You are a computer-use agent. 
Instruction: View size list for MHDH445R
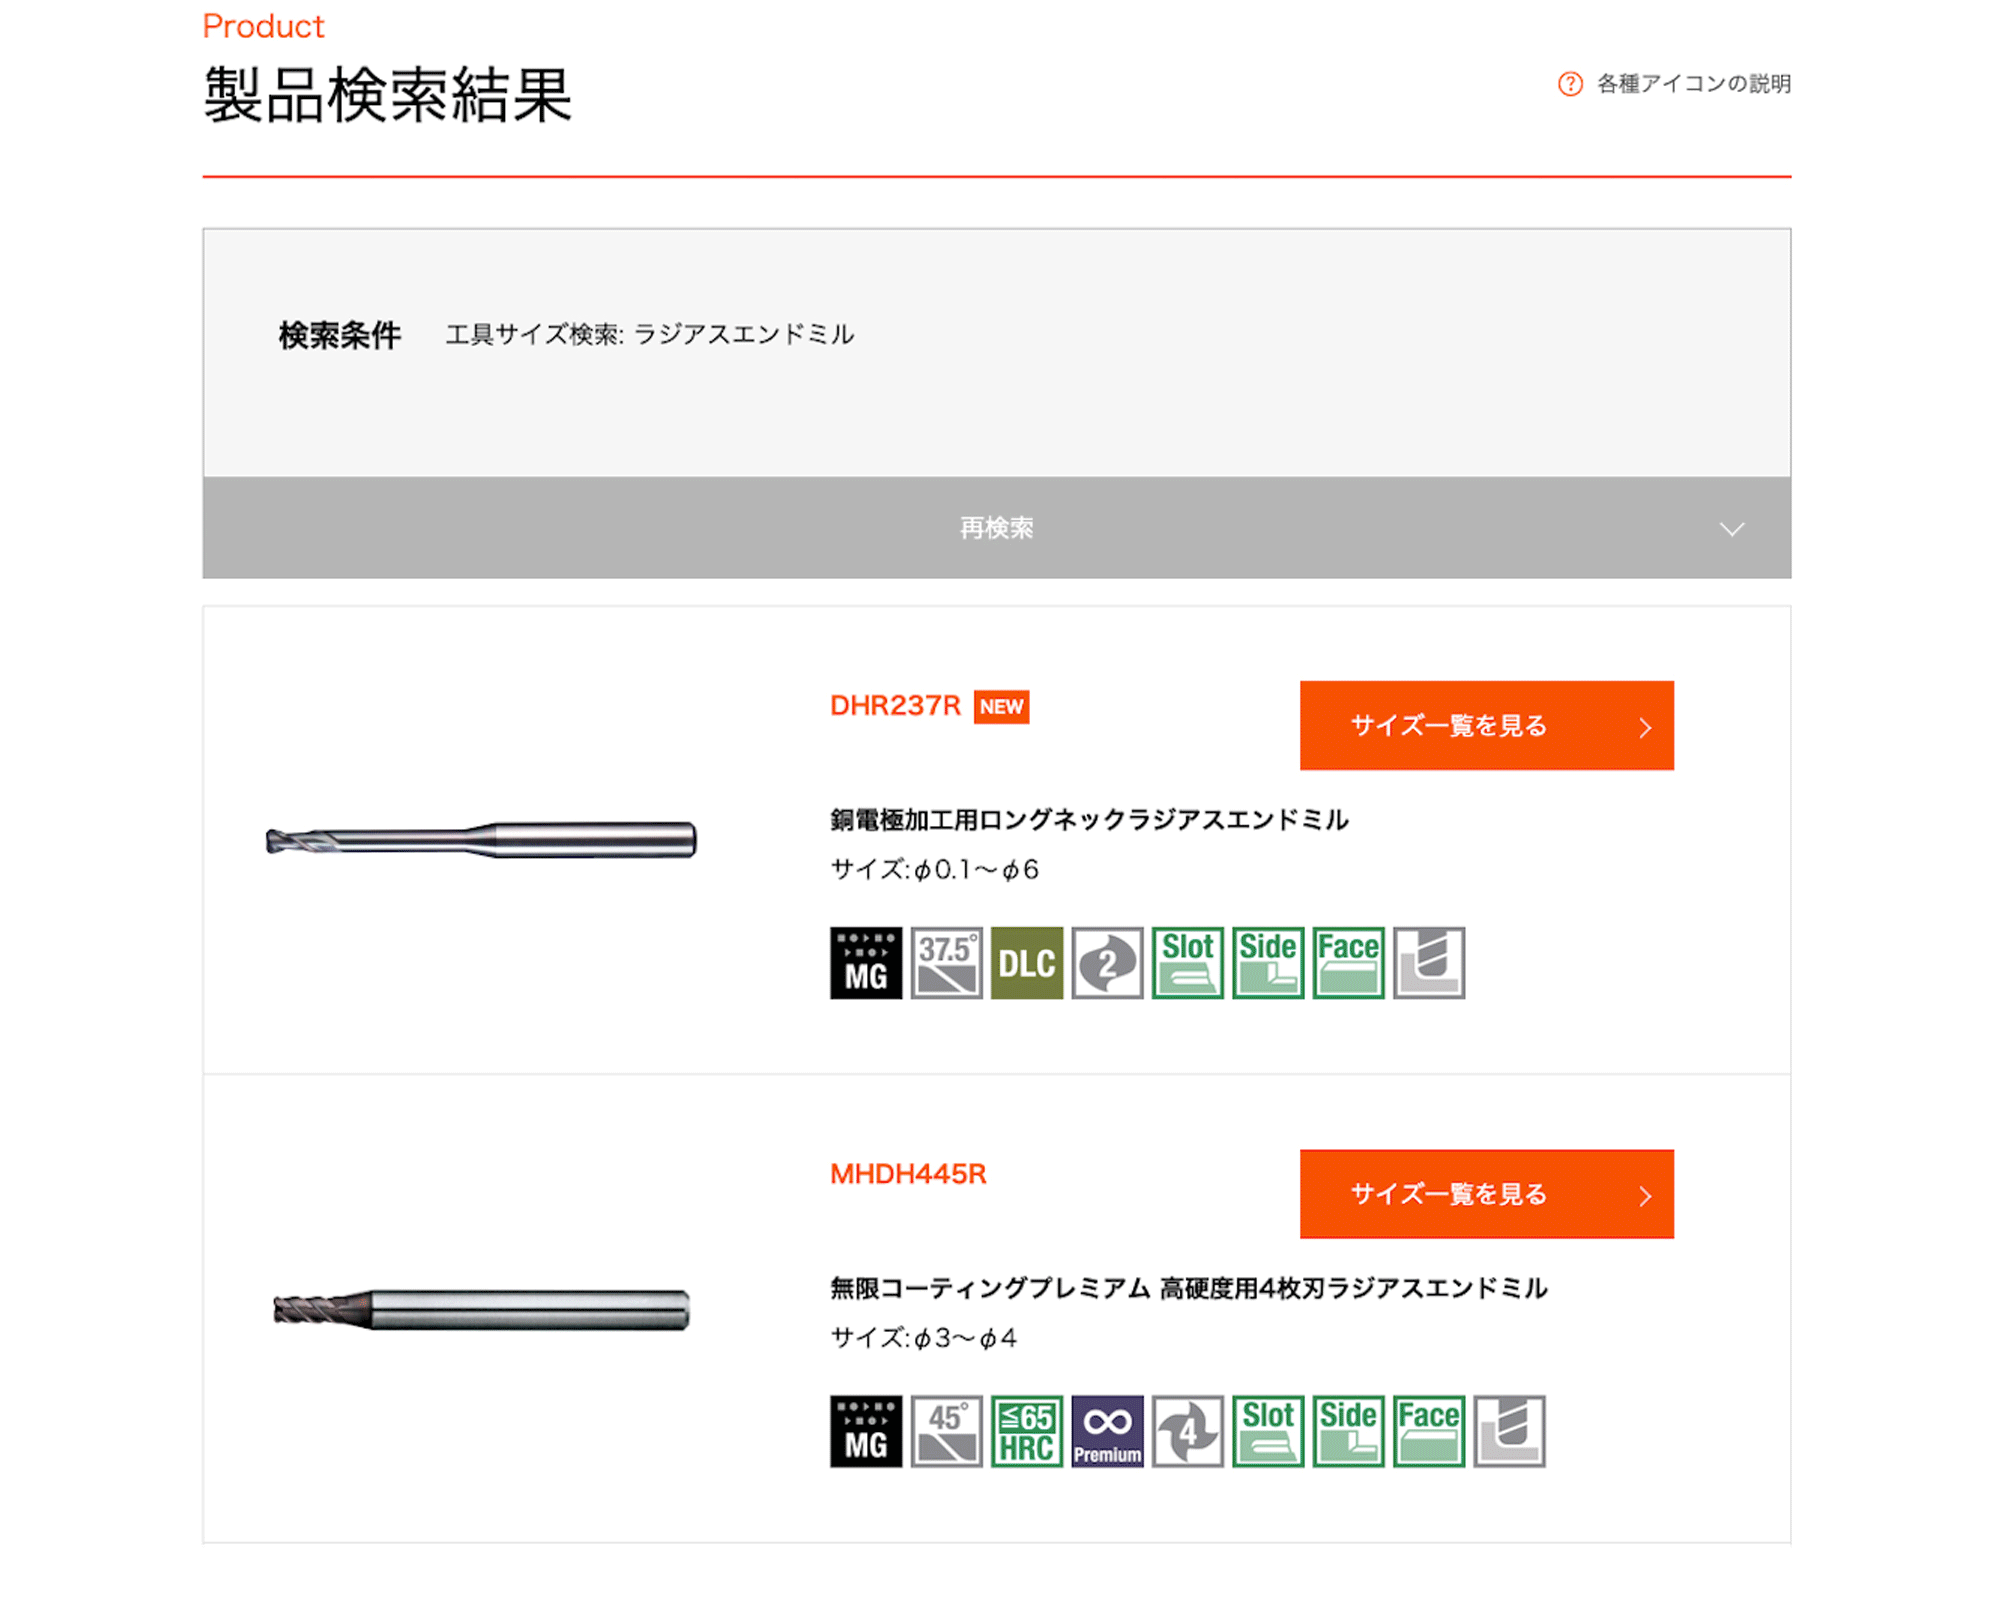[1487, 1194]
